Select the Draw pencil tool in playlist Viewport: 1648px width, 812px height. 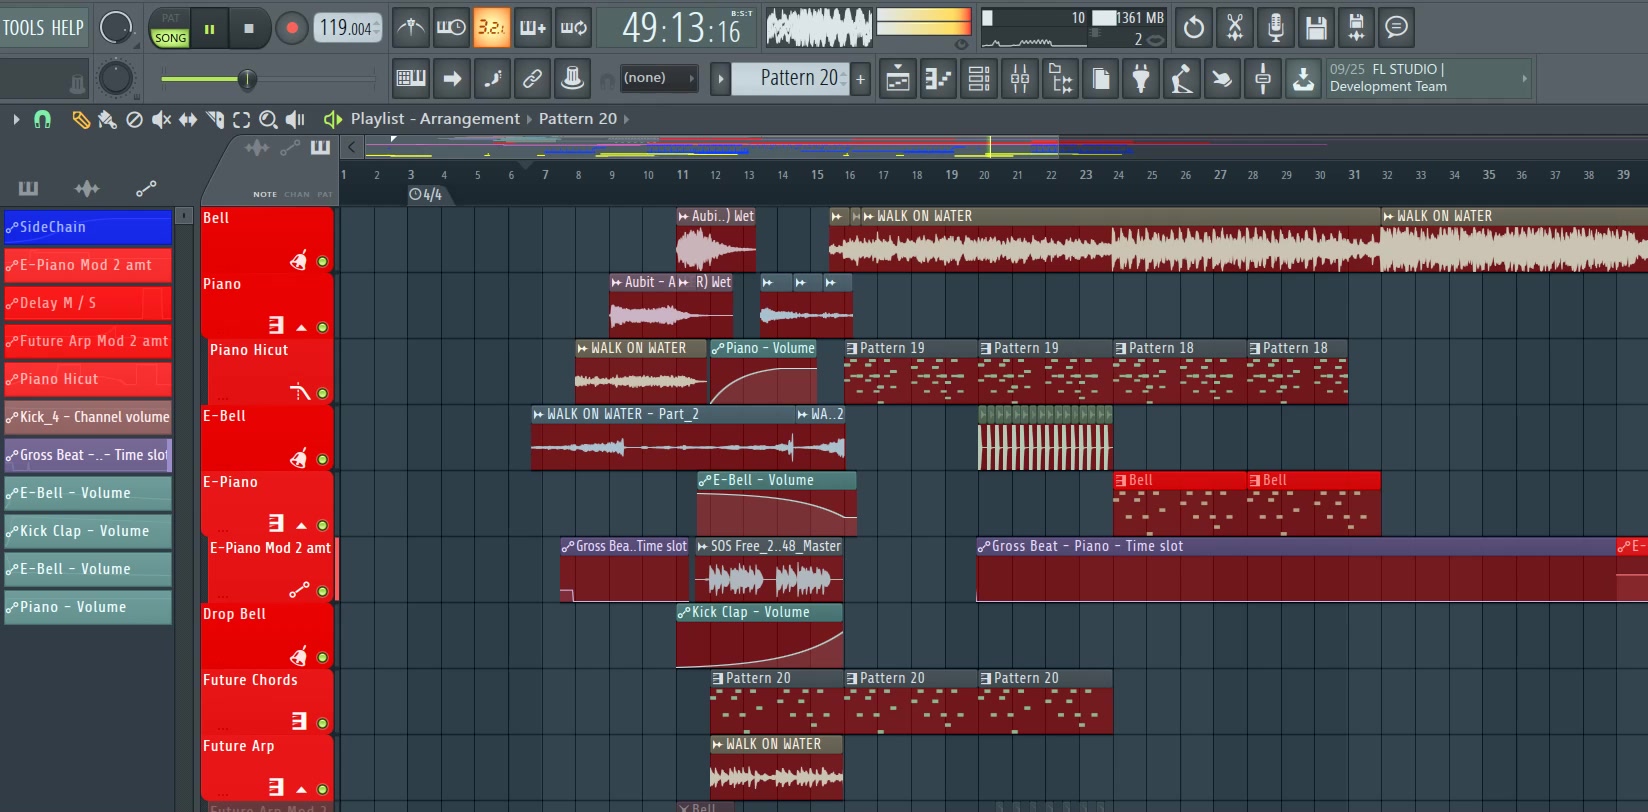81,120
